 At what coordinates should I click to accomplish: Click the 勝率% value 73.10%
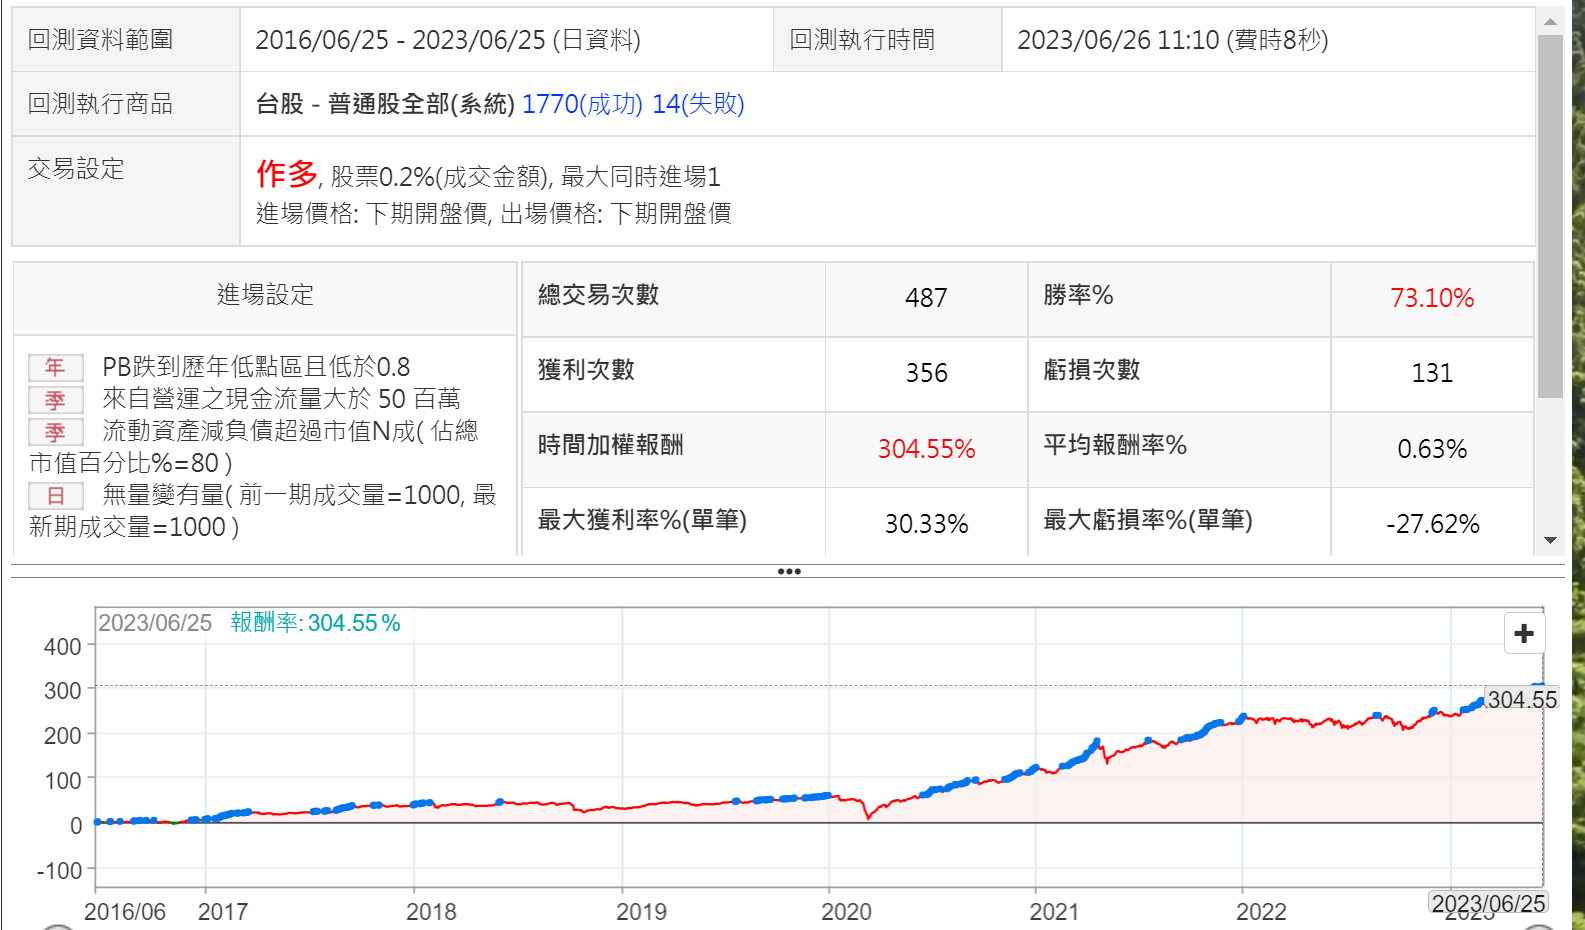tap(1431, 298)
